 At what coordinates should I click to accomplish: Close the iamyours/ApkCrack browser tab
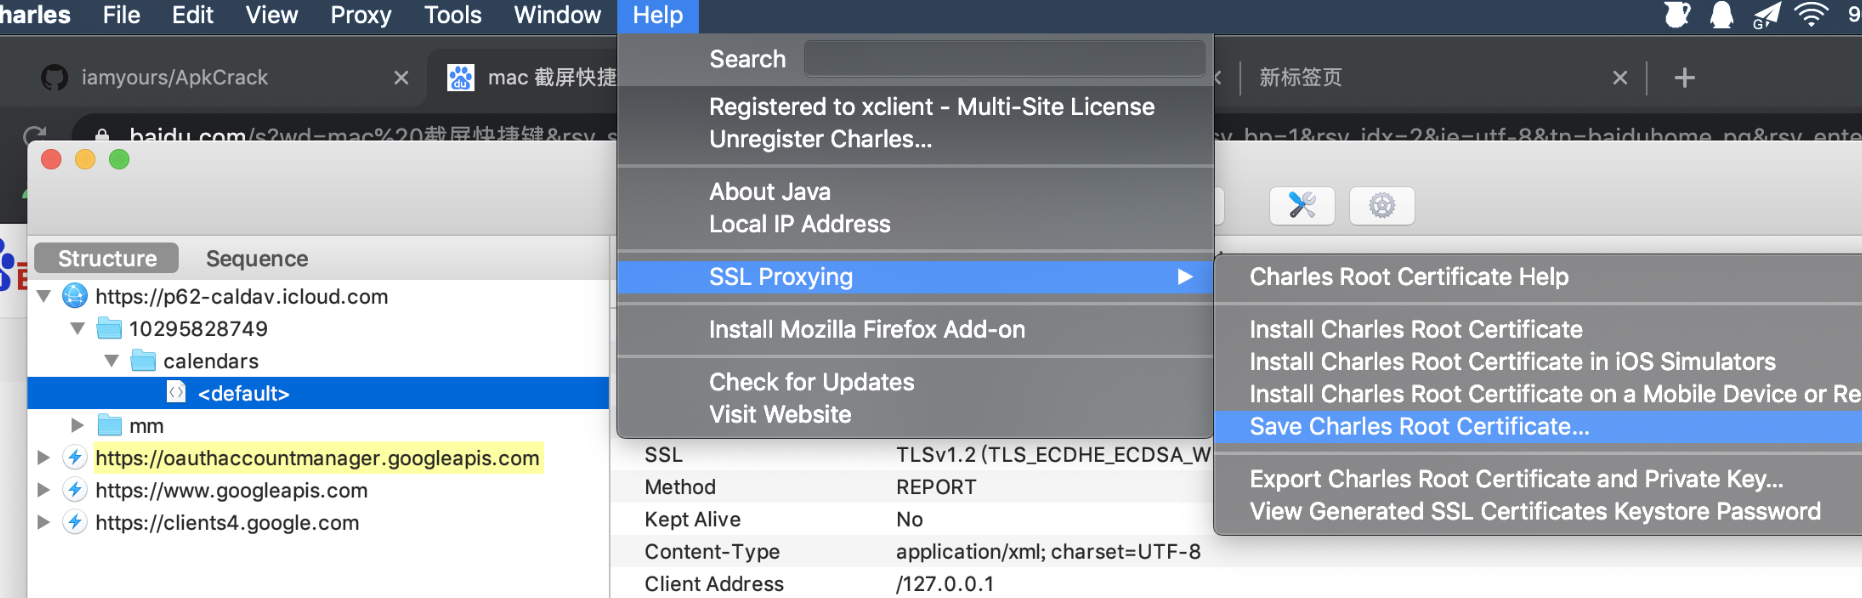[x=401, y=78]
